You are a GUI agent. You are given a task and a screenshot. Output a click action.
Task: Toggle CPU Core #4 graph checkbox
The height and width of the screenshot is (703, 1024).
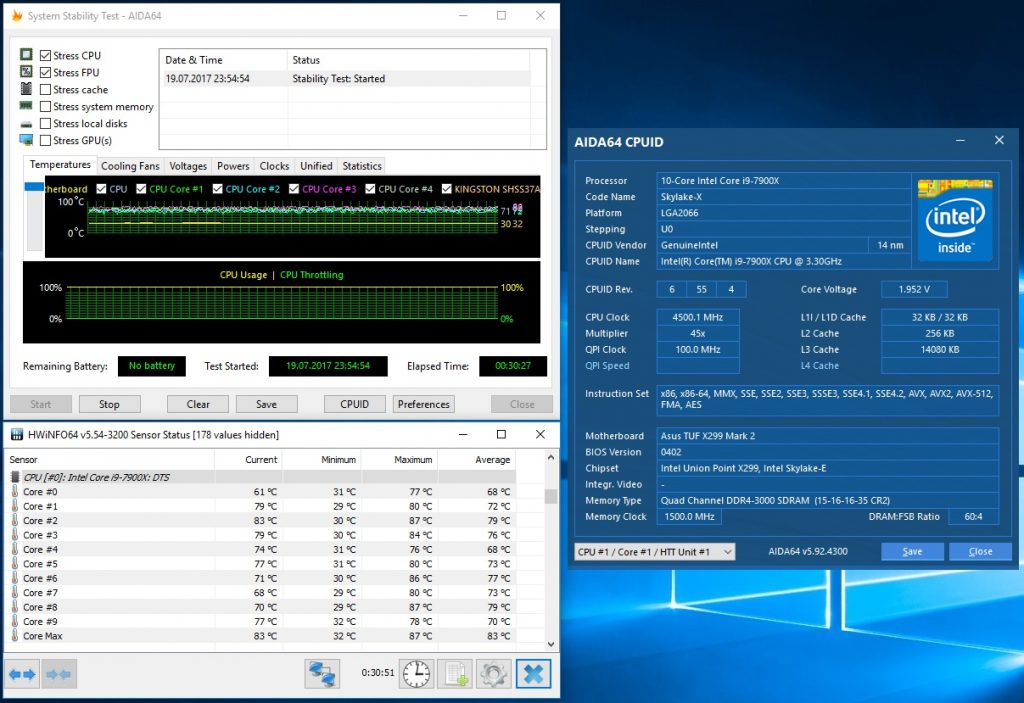pos(370,189)
